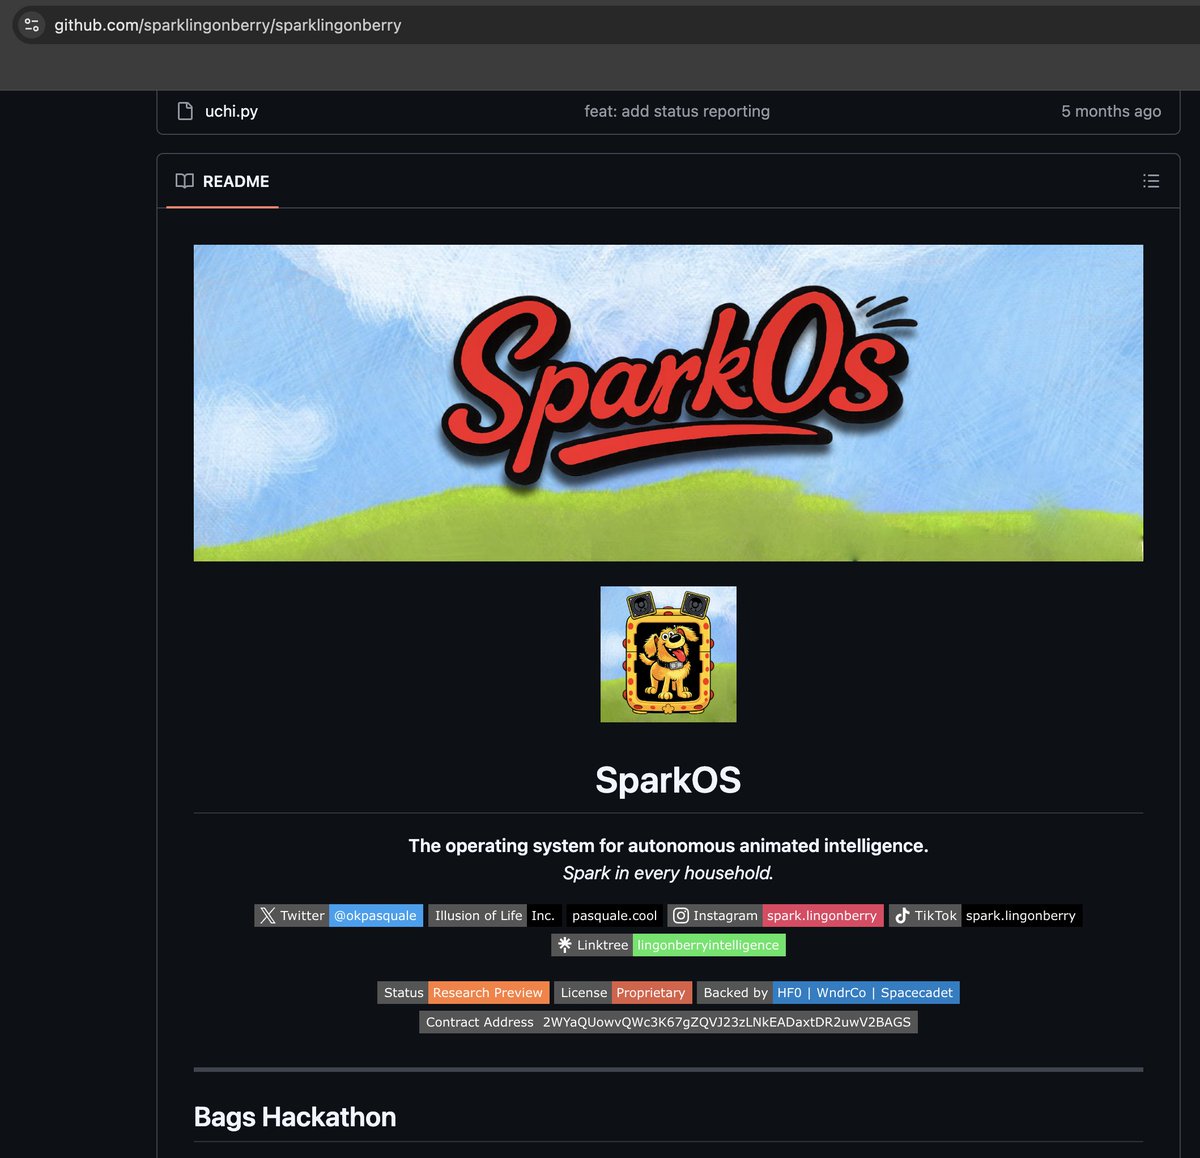The height and width of the screenshot is (1158, 1200).
Task: Click the License Proprietary badge
Action: 623,992
